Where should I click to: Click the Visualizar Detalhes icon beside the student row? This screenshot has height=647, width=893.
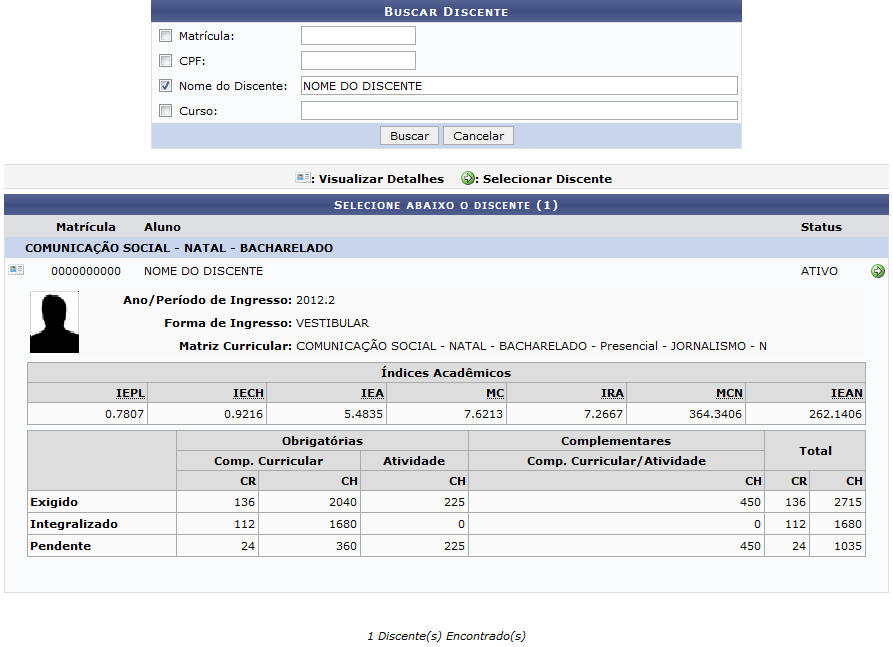[16, 271]
